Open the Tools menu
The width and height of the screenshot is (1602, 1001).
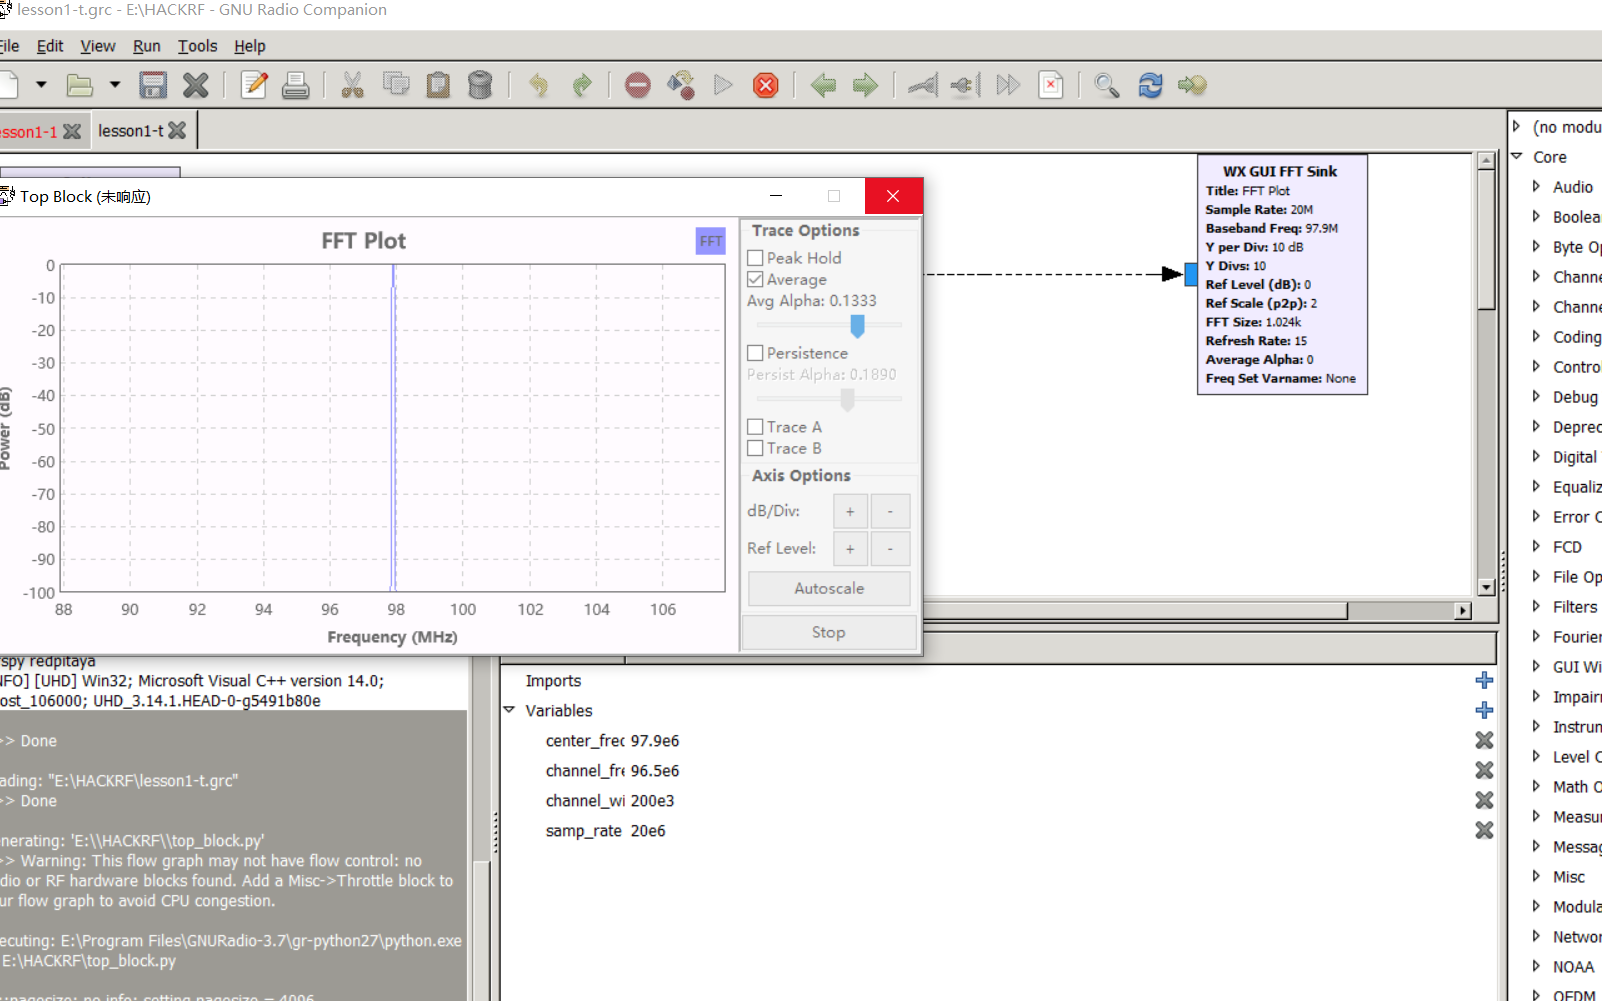(197, 46)
